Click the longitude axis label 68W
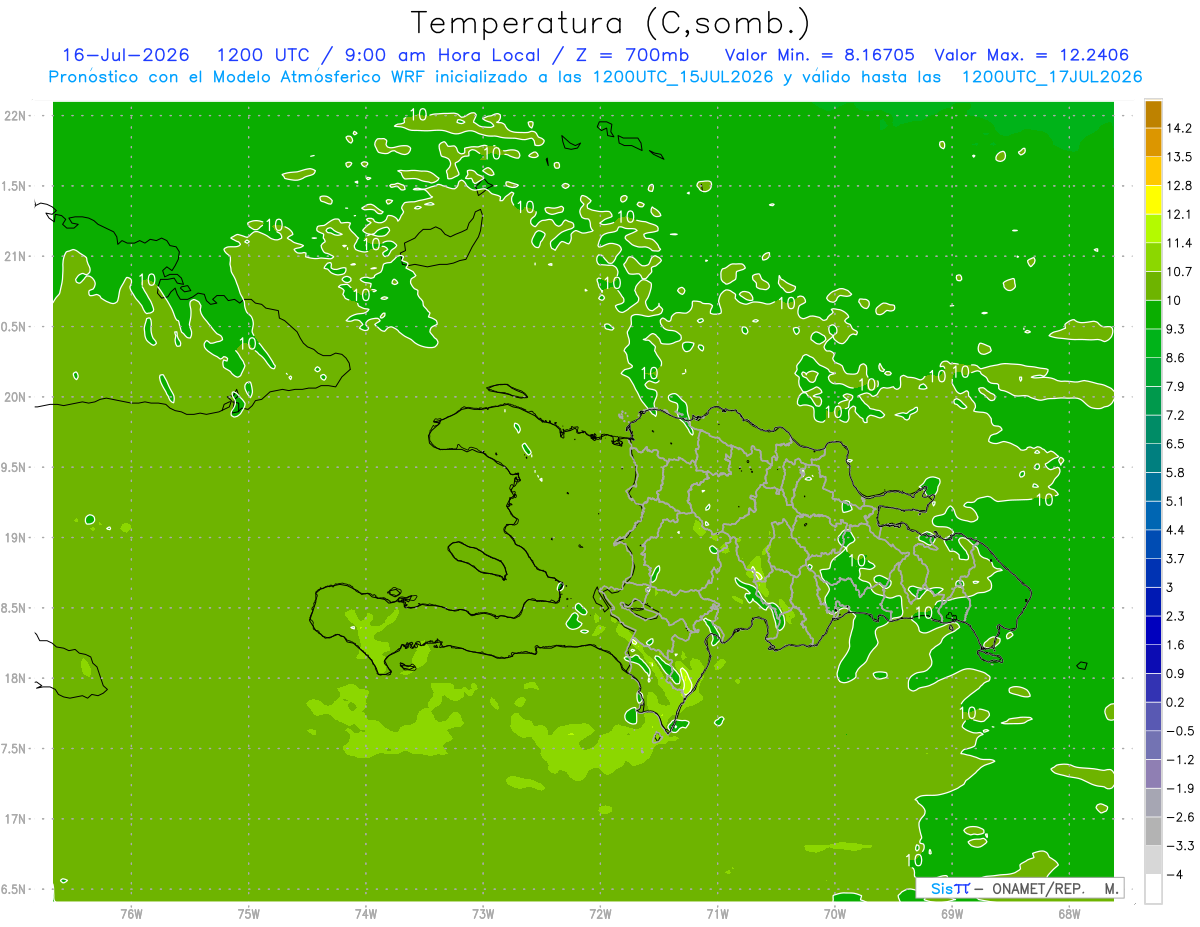 [x=1068, y=913]
